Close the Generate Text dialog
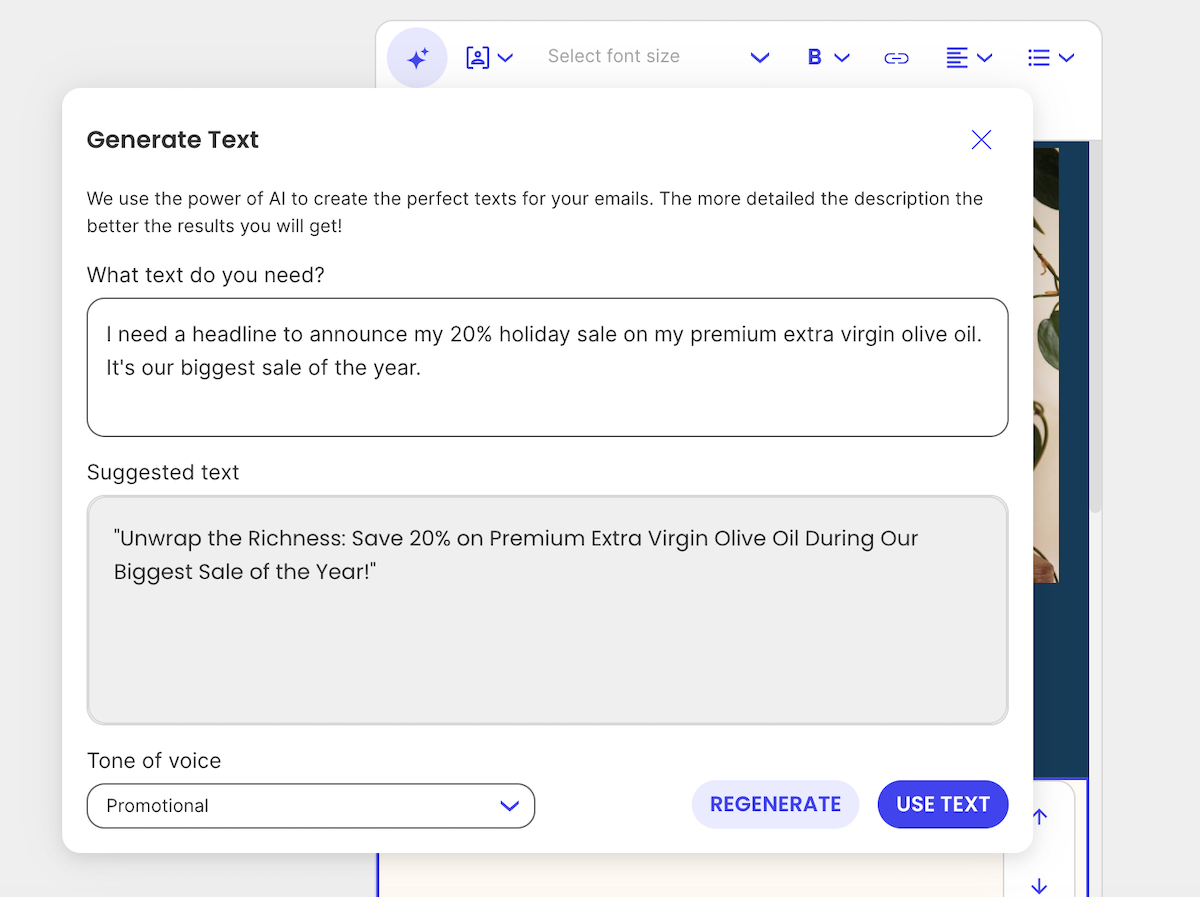The image size is (1200, 897). point(981,140)
